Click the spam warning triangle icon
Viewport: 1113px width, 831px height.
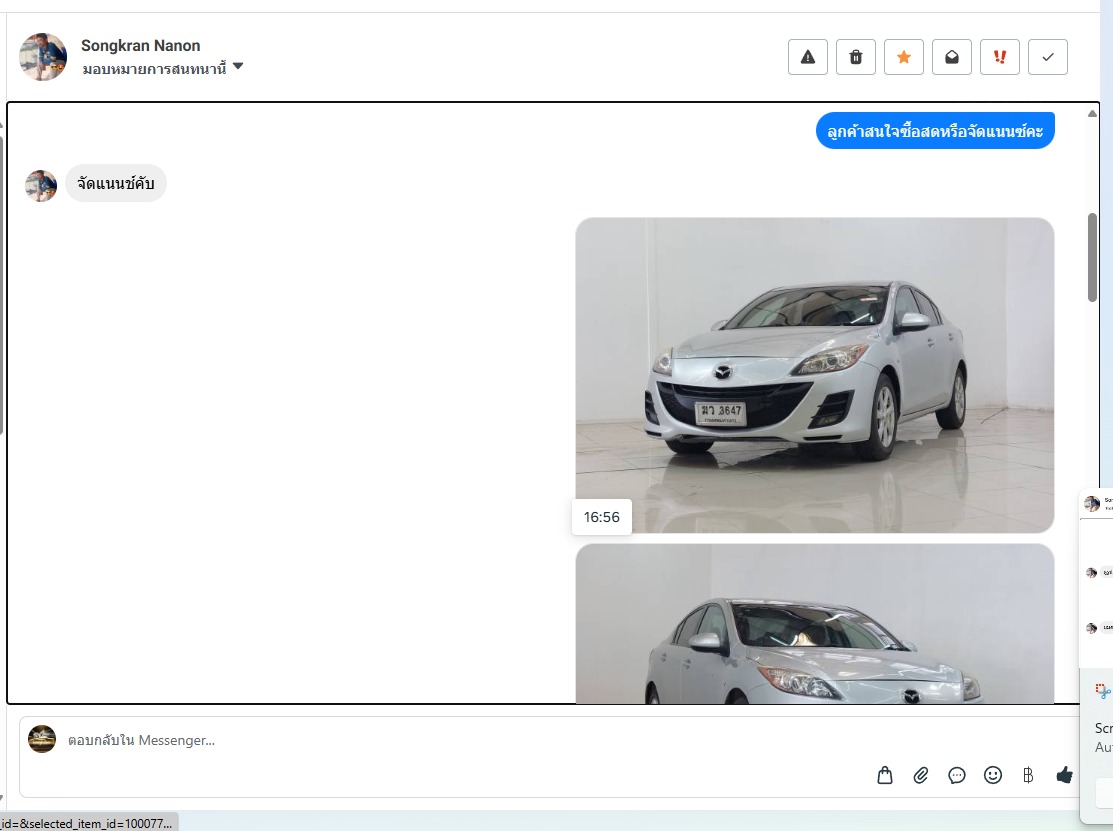808,57
